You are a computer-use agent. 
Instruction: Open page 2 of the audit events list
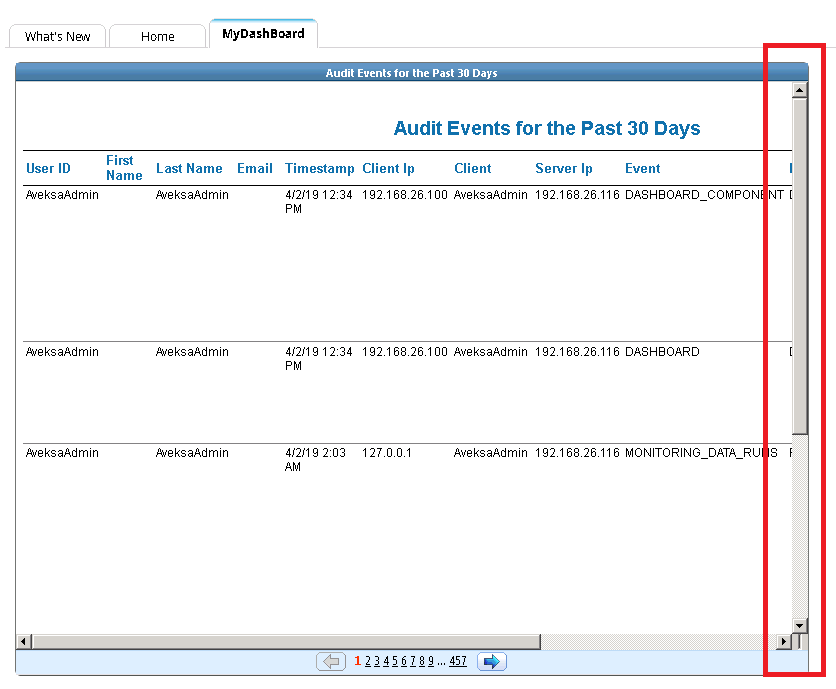pos(367,661)
